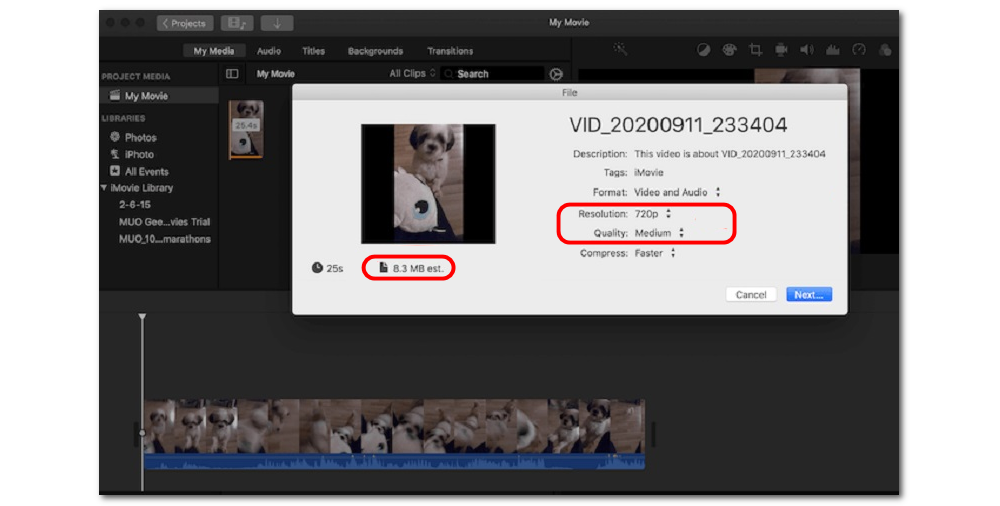Open the stabilization camera tool
This screenshot has height=506, width=1000.
point(781,50)
